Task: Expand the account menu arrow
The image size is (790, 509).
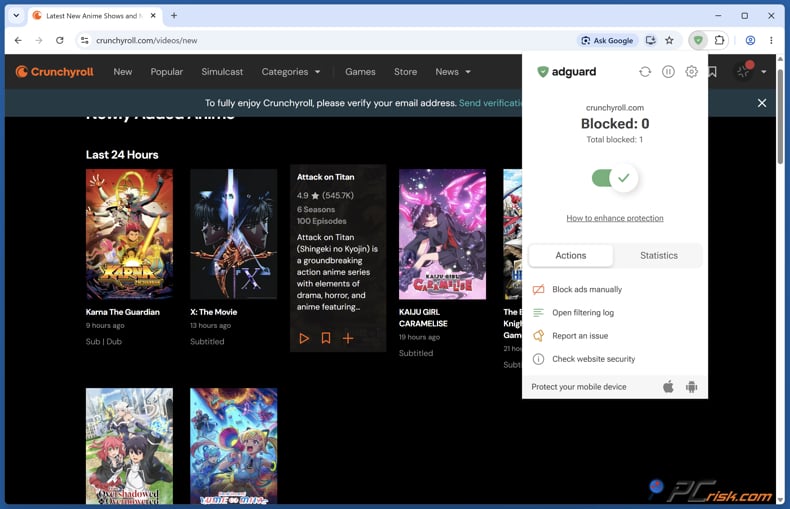Action: 764,72
